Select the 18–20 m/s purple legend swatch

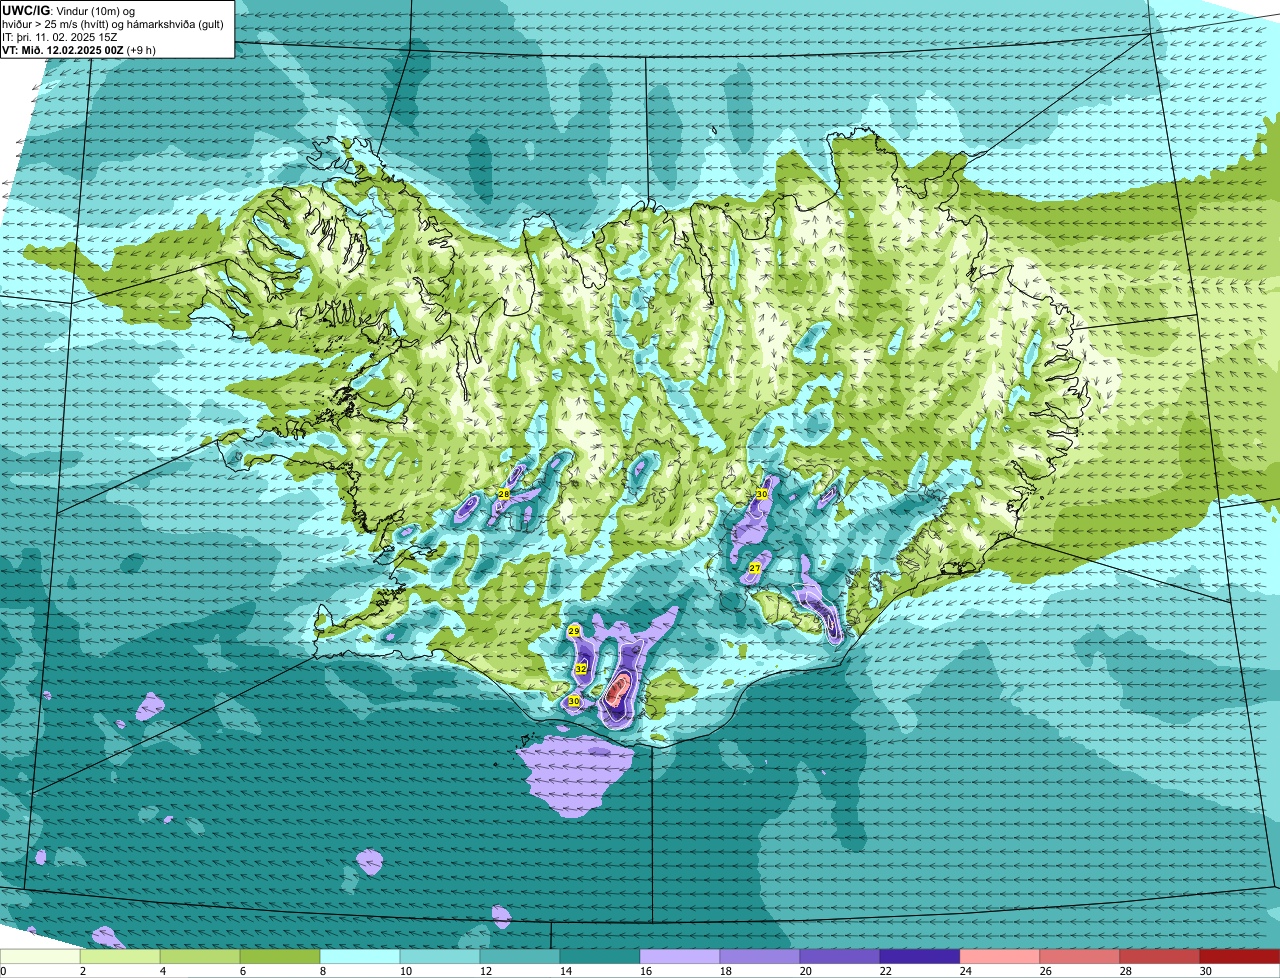pos(760,957)
